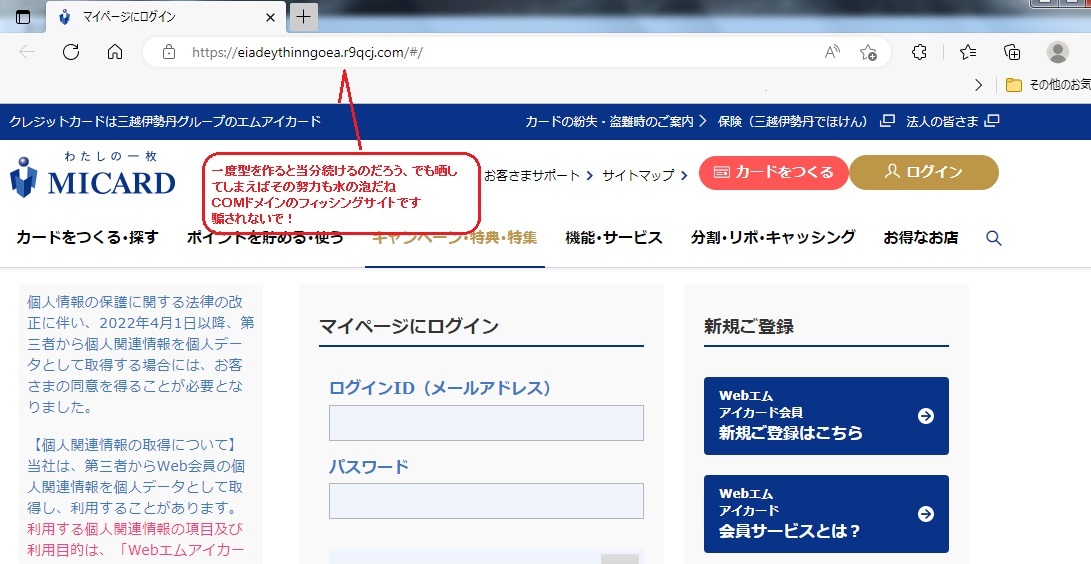Open the browser profile avatar
The image size is (1091, 564).
point(1058,52)
